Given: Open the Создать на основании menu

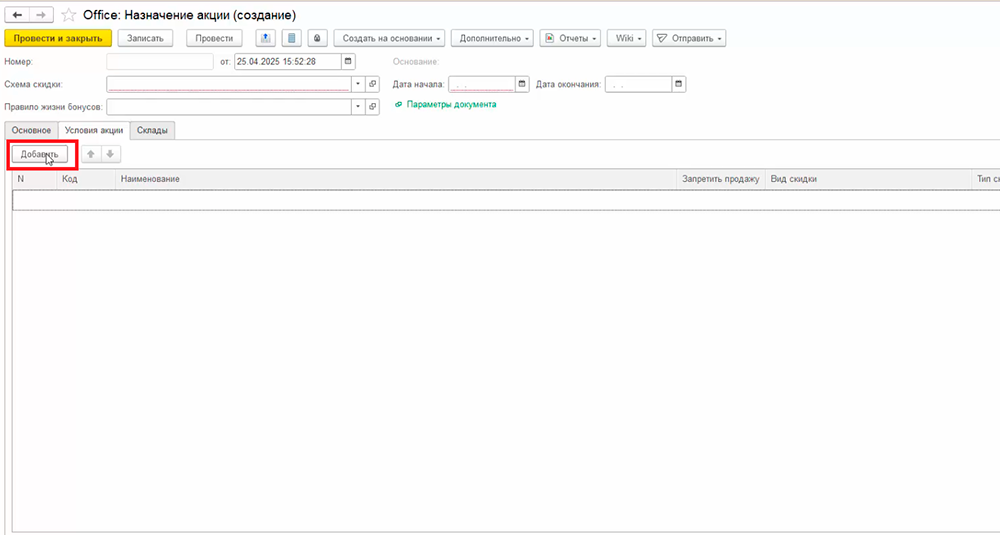Looking at the screenshot, I should click(388, 38).
